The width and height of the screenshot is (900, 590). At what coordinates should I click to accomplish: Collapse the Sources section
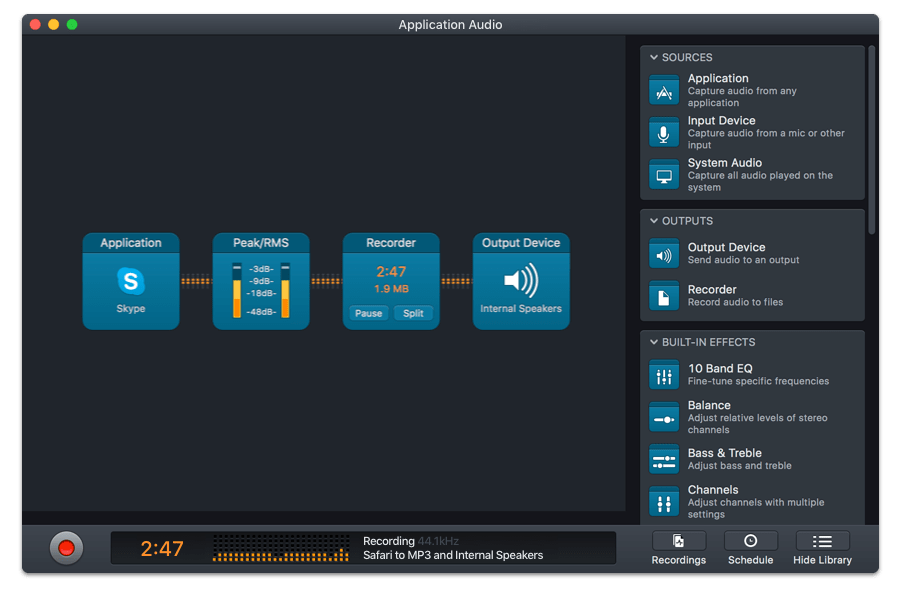(x=654, y=58)
